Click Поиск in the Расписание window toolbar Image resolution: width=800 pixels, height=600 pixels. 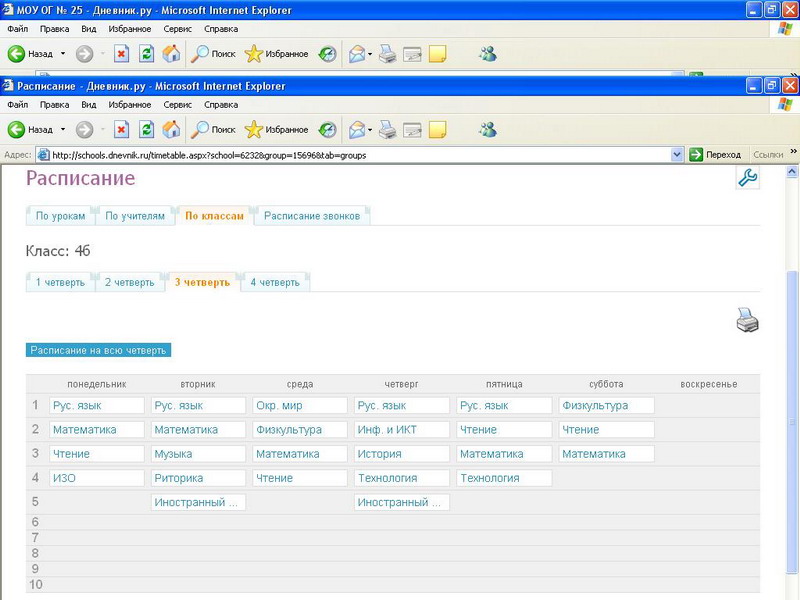tap(213, 129)
